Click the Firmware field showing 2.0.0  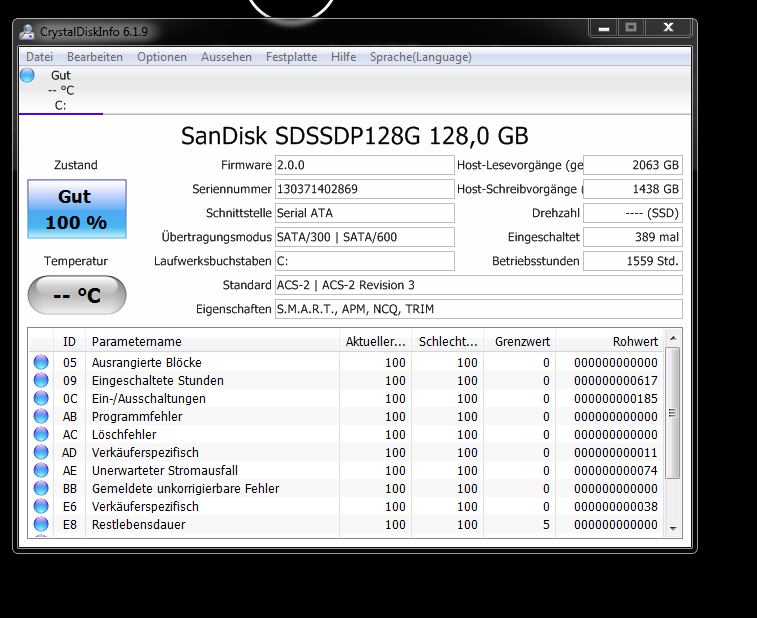[x=364, y=165]
